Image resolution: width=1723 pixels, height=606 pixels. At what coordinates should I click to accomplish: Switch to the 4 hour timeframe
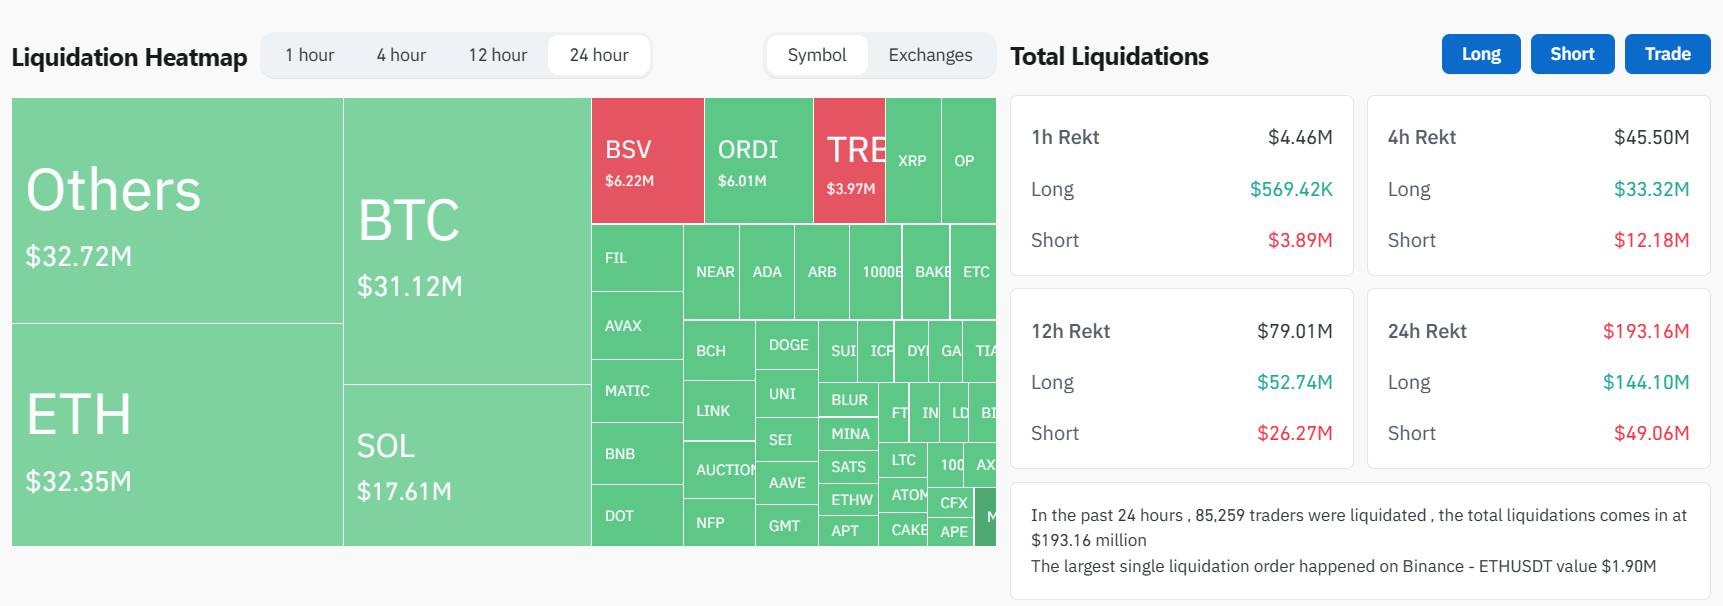click(x=401, y=55)
